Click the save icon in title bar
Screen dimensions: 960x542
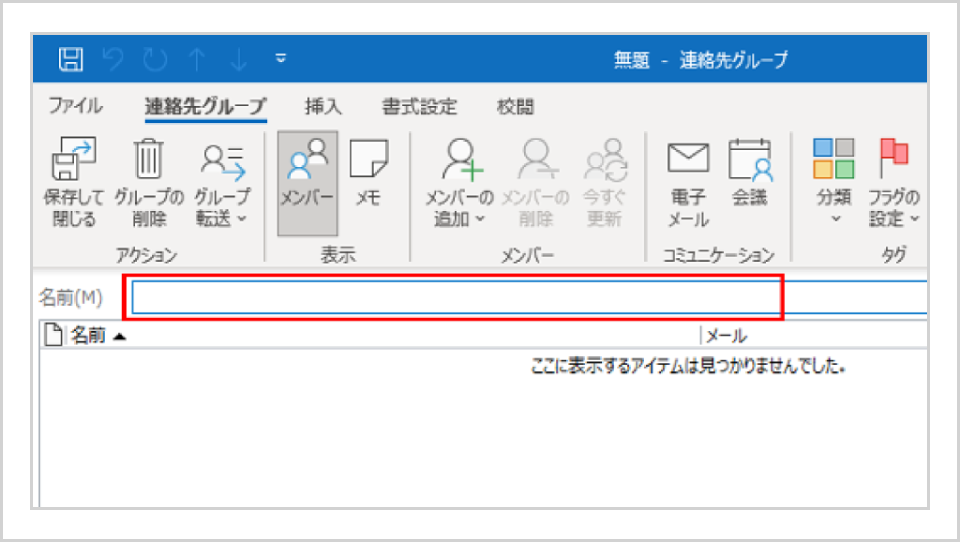click(x=71, y=60)
